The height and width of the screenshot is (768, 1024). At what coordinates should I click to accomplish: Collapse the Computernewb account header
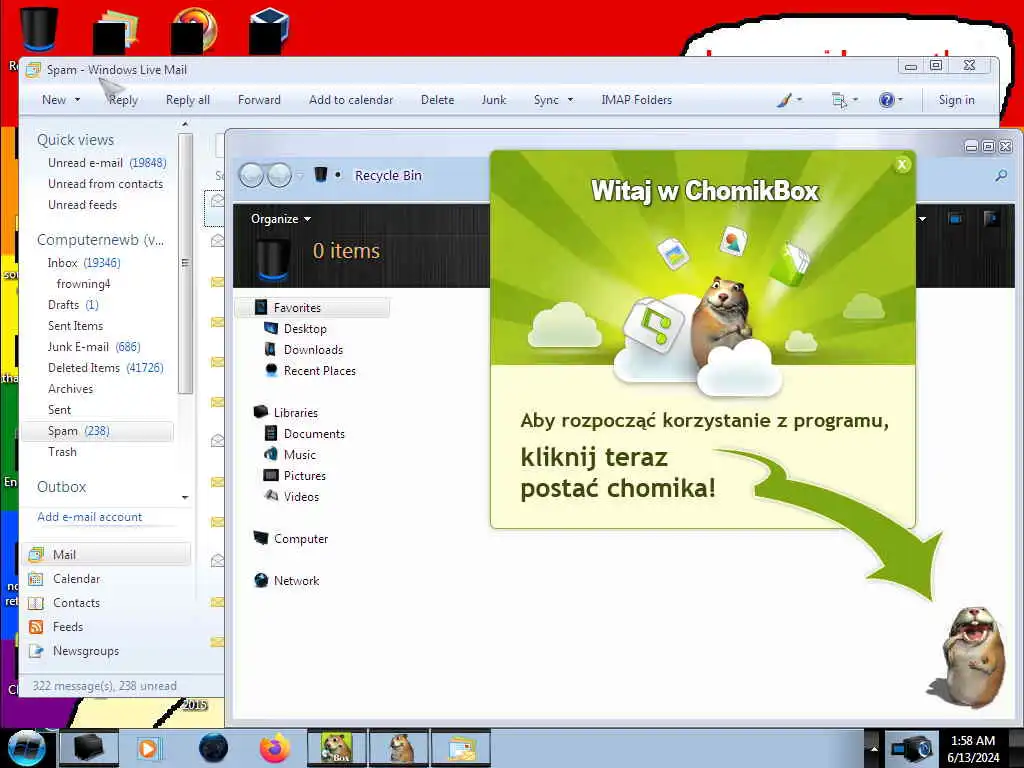101,240
